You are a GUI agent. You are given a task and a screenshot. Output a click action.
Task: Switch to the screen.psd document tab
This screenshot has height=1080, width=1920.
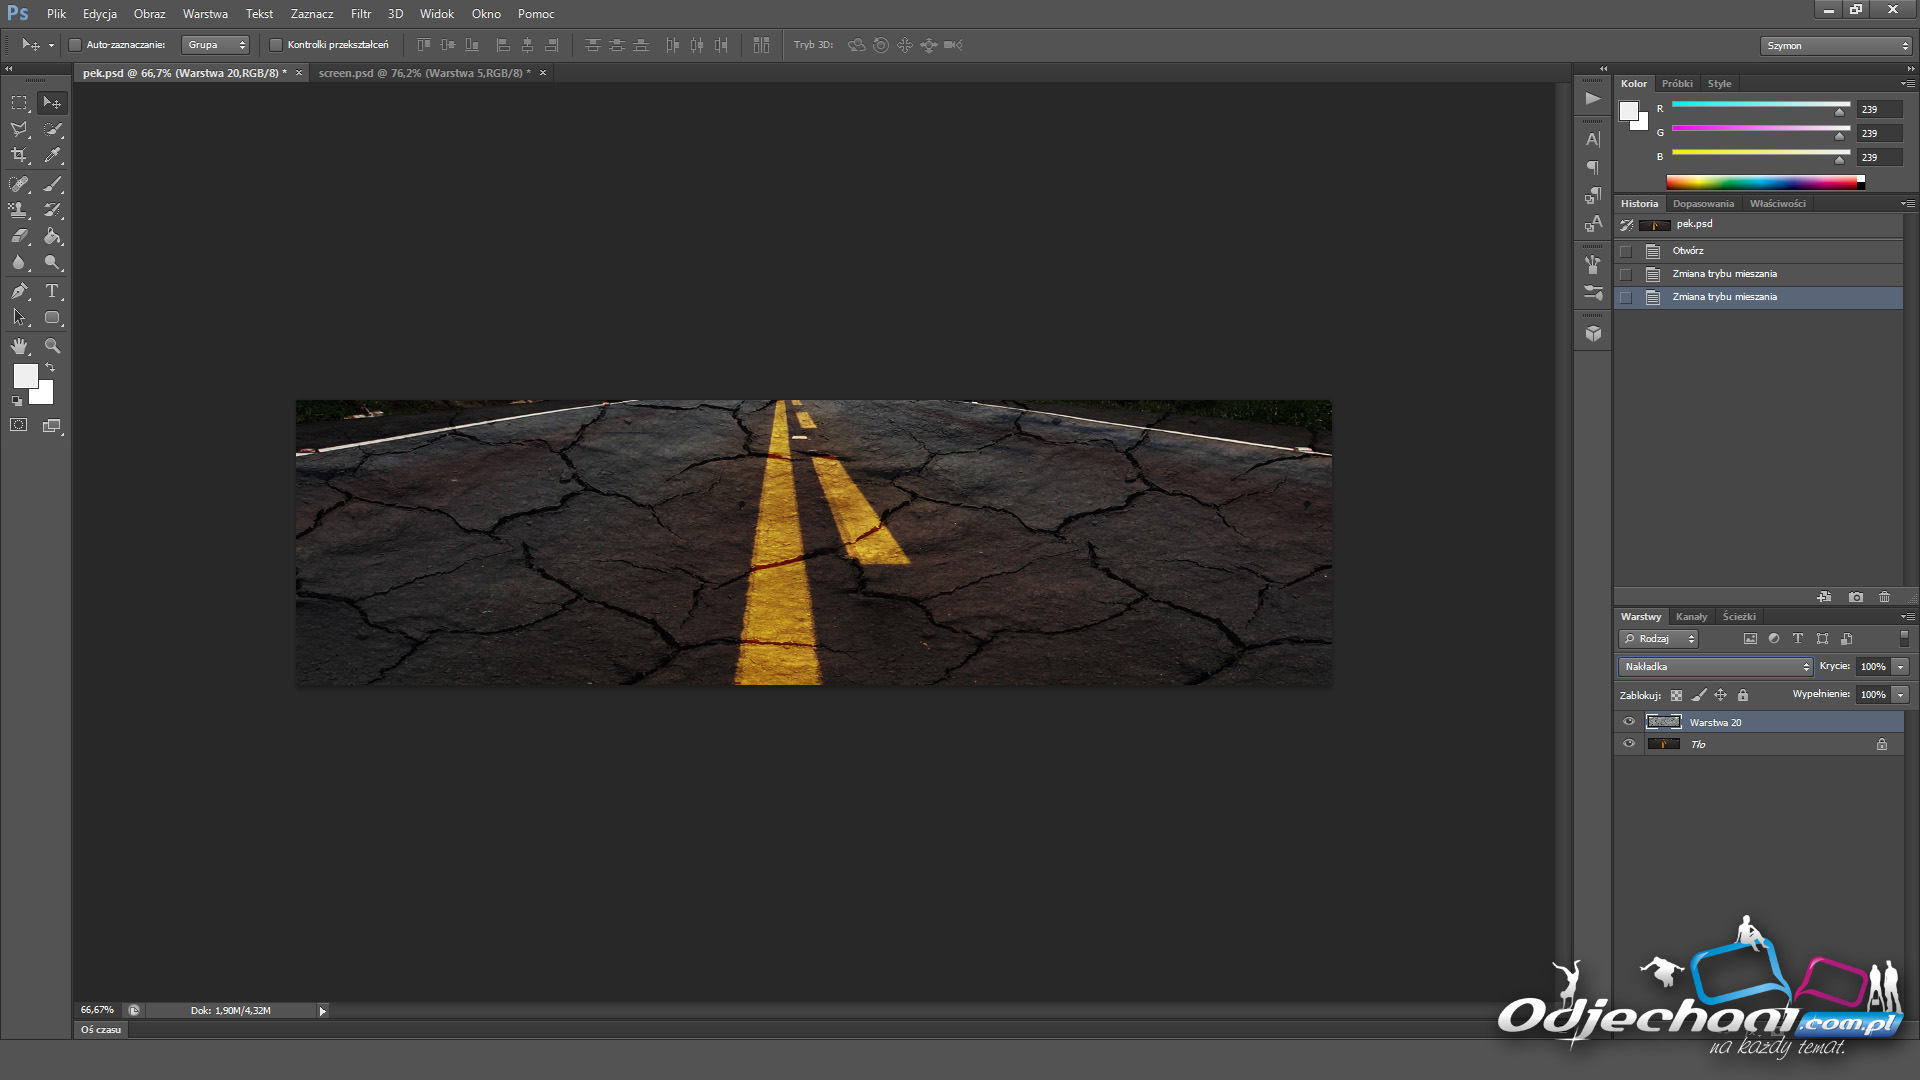(424, 73)
